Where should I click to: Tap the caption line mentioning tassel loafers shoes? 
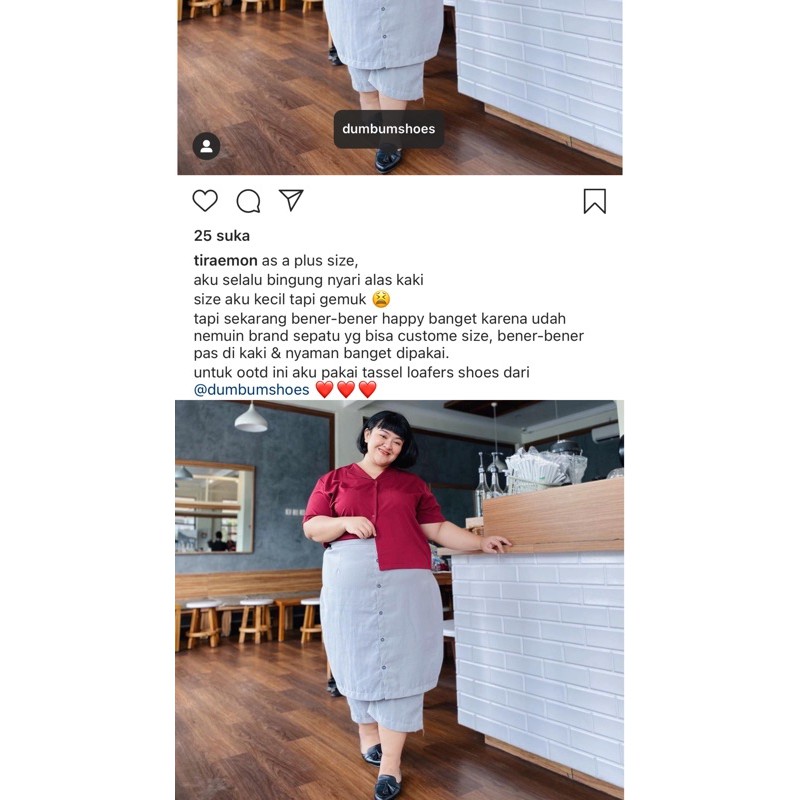pos(361,372)
